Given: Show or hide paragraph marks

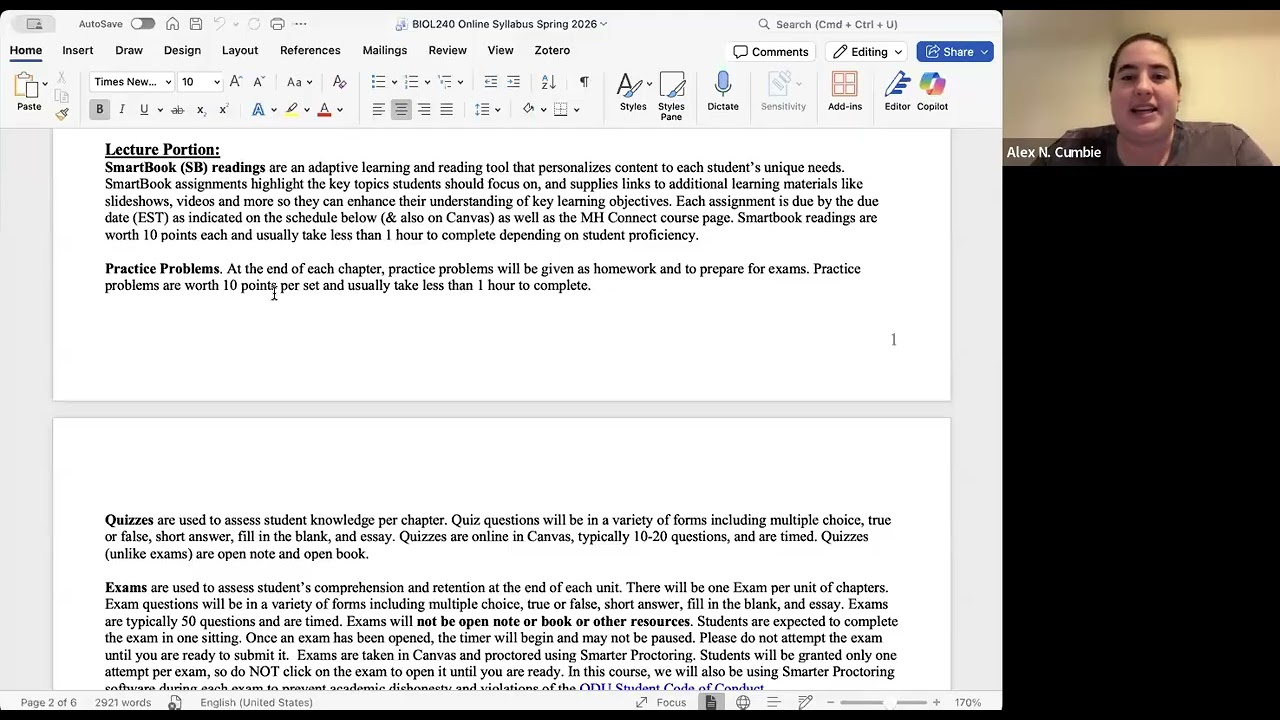Looking at the screenshot, I should [584, 82].
